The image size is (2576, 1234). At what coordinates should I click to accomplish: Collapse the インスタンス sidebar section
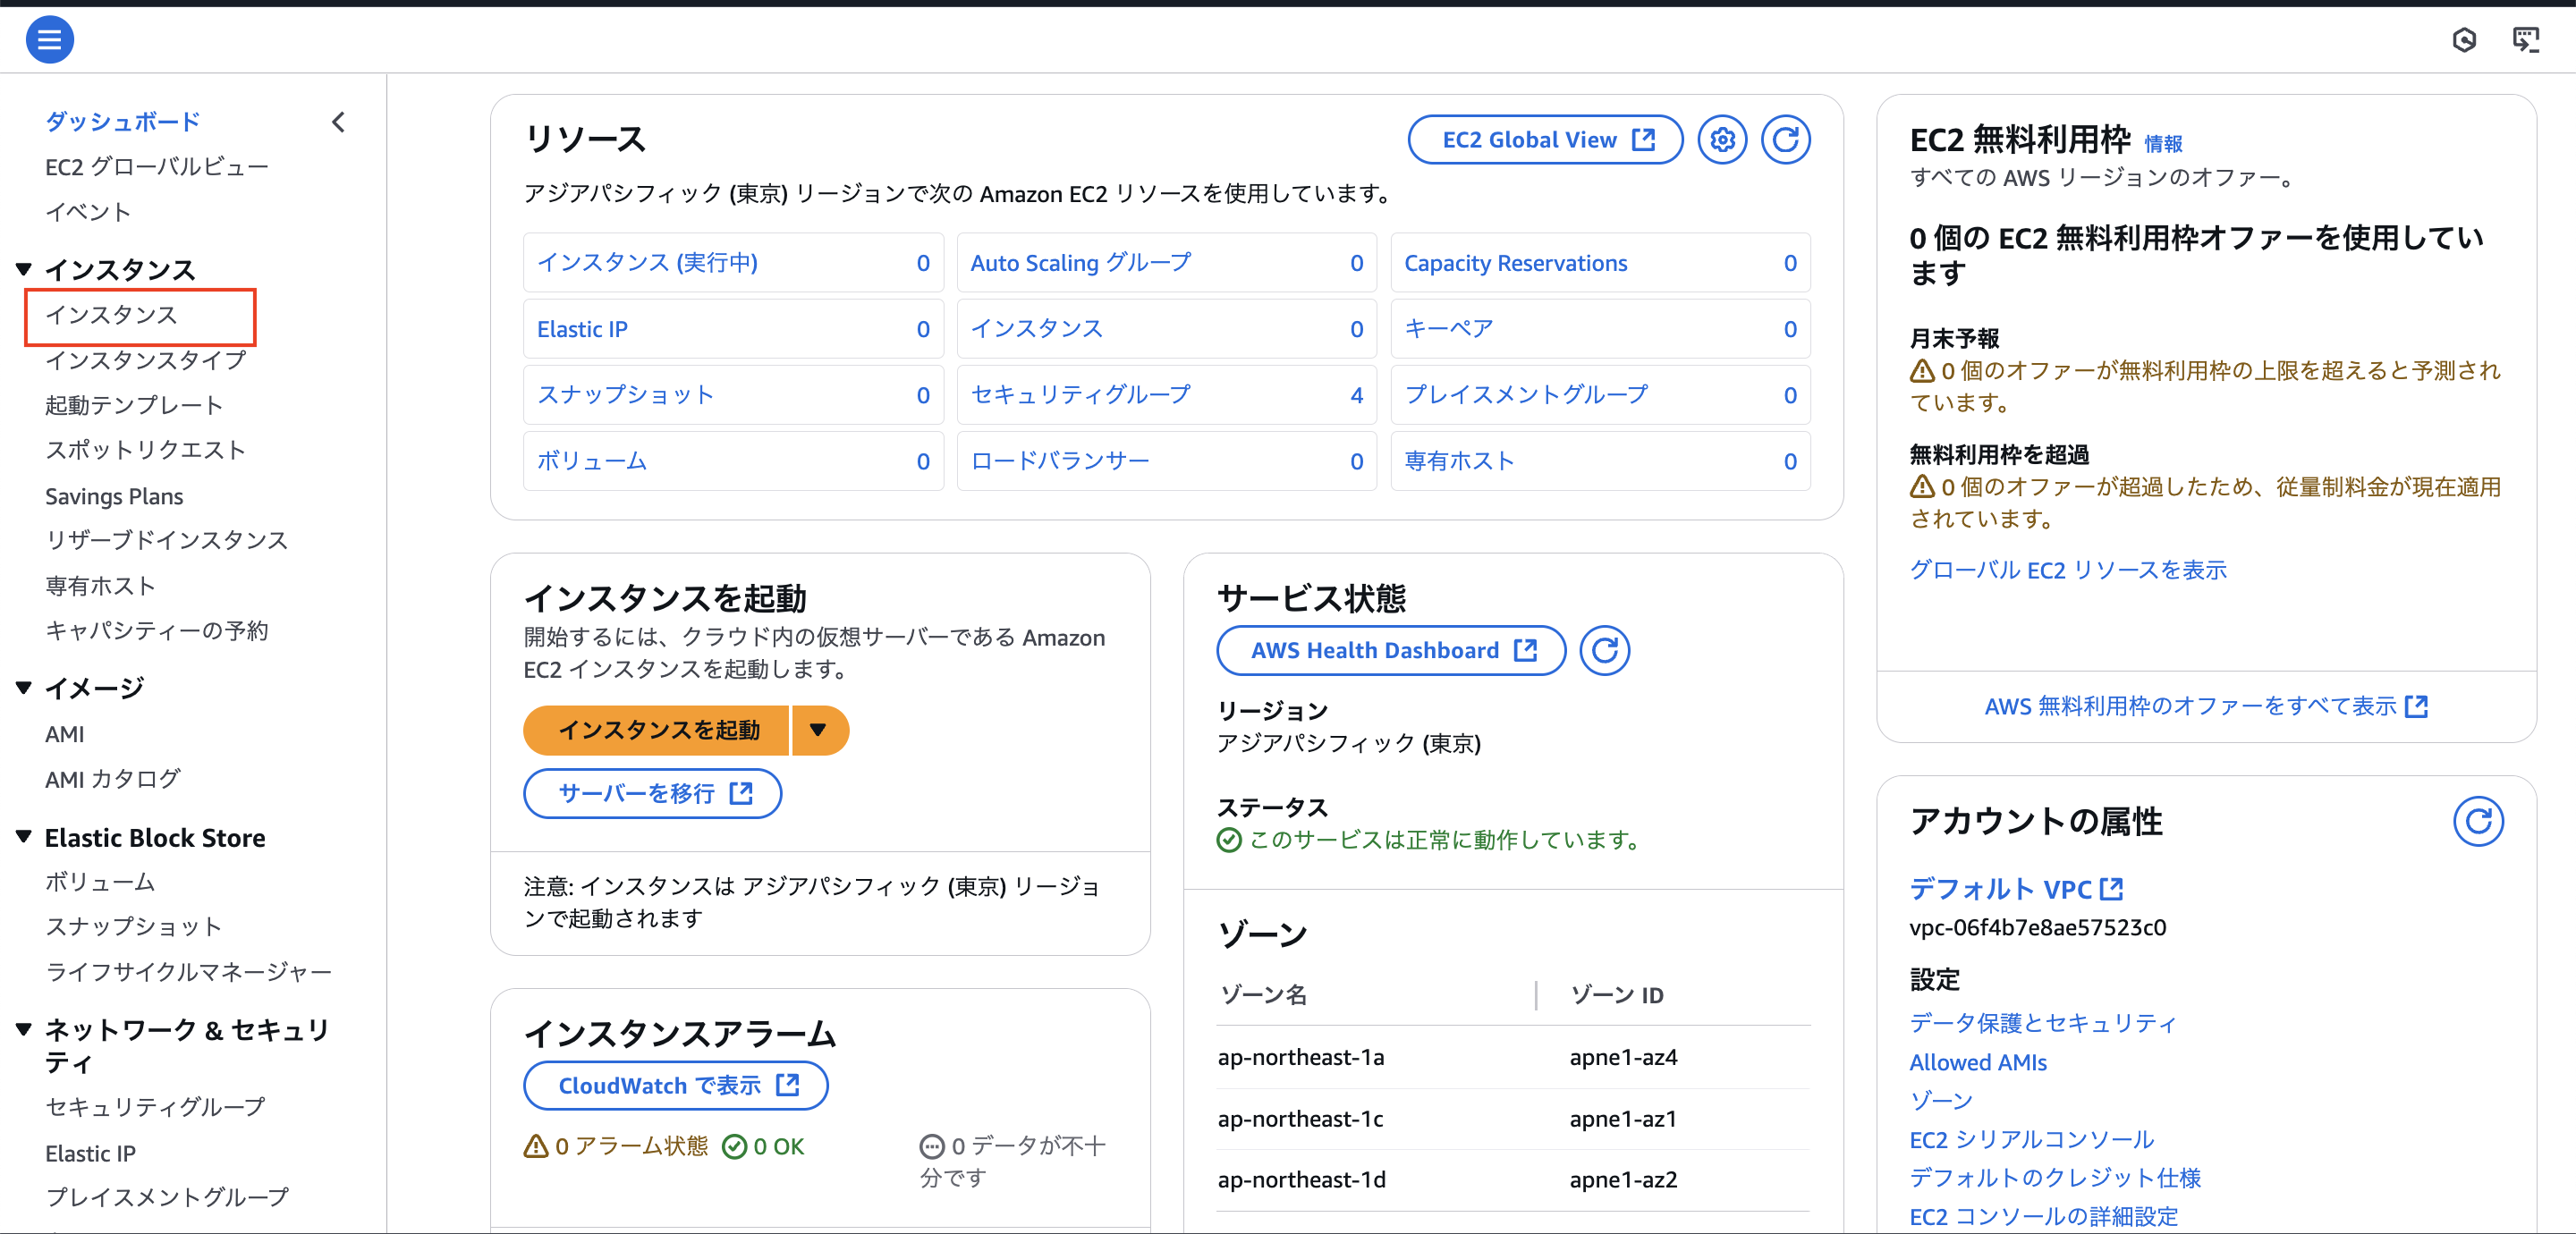[x=22, y=268]
